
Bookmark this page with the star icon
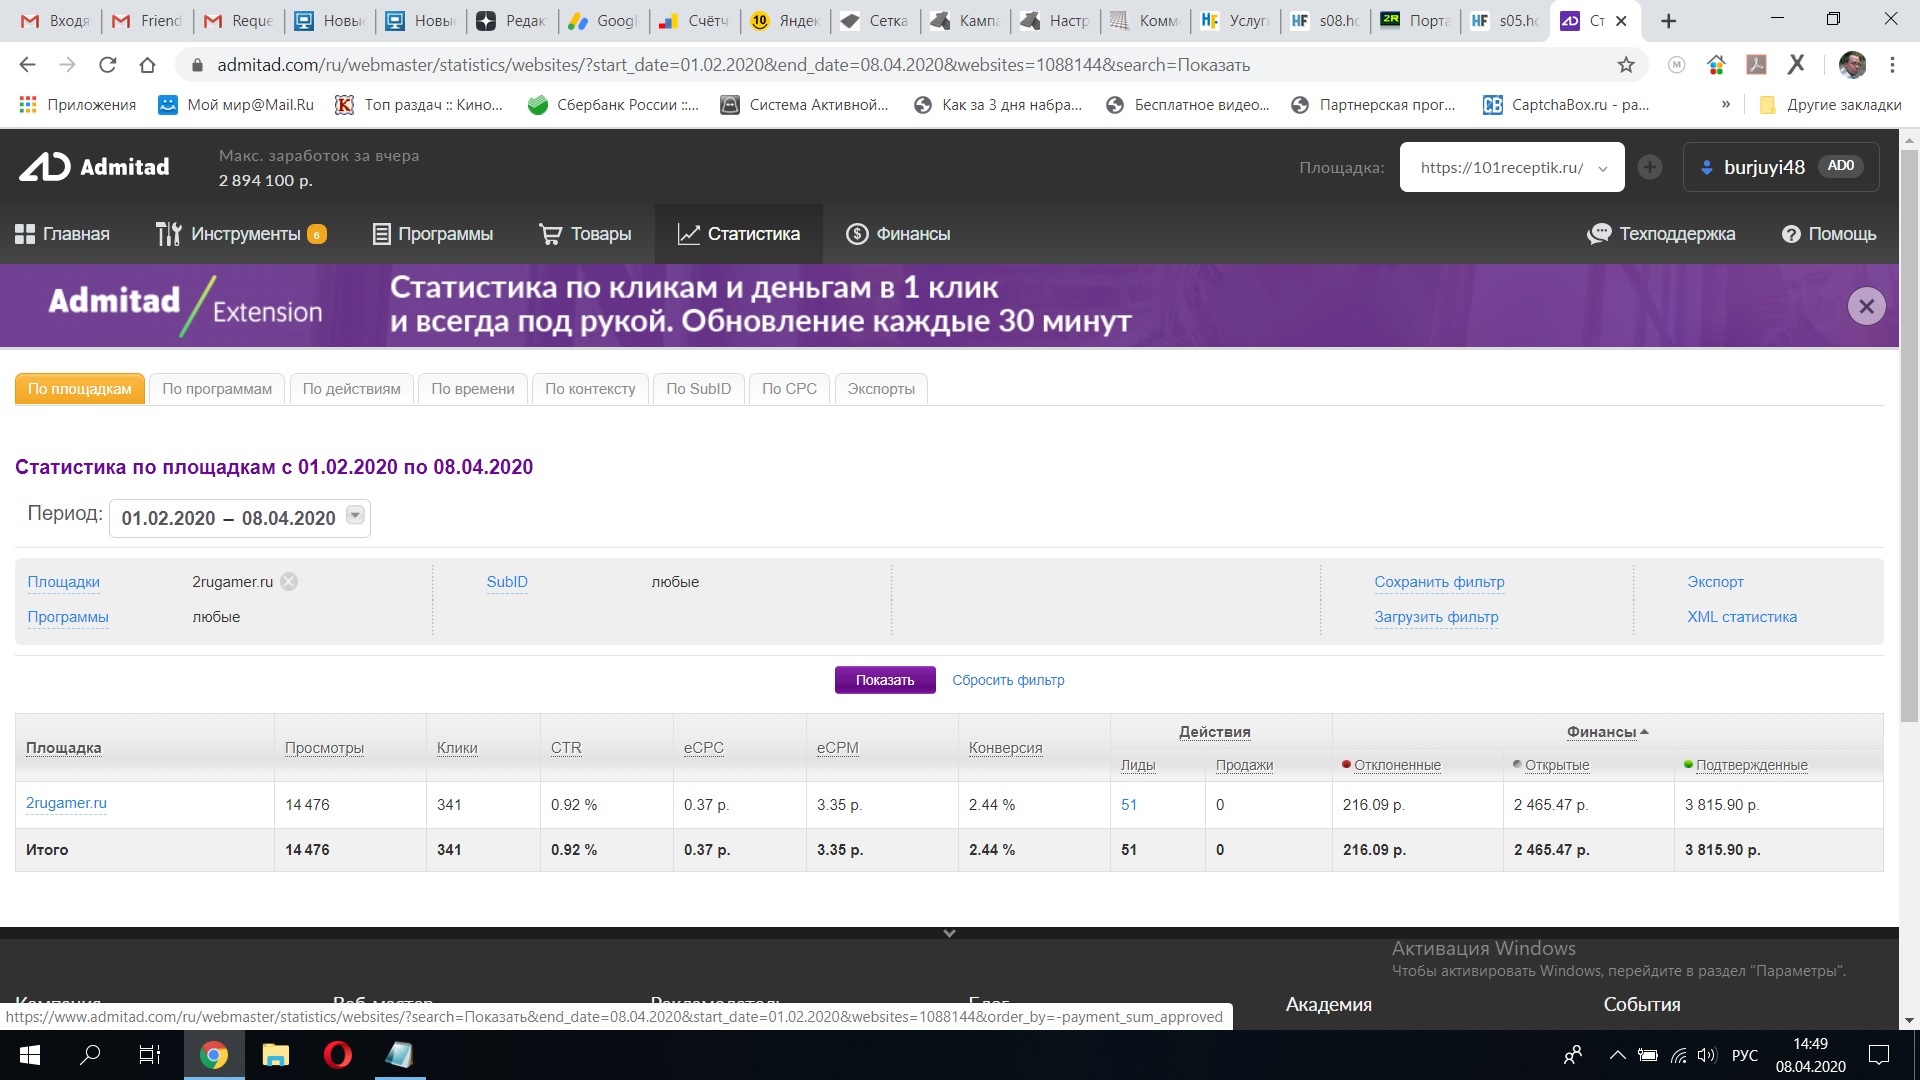click(x=1626, y=65)
